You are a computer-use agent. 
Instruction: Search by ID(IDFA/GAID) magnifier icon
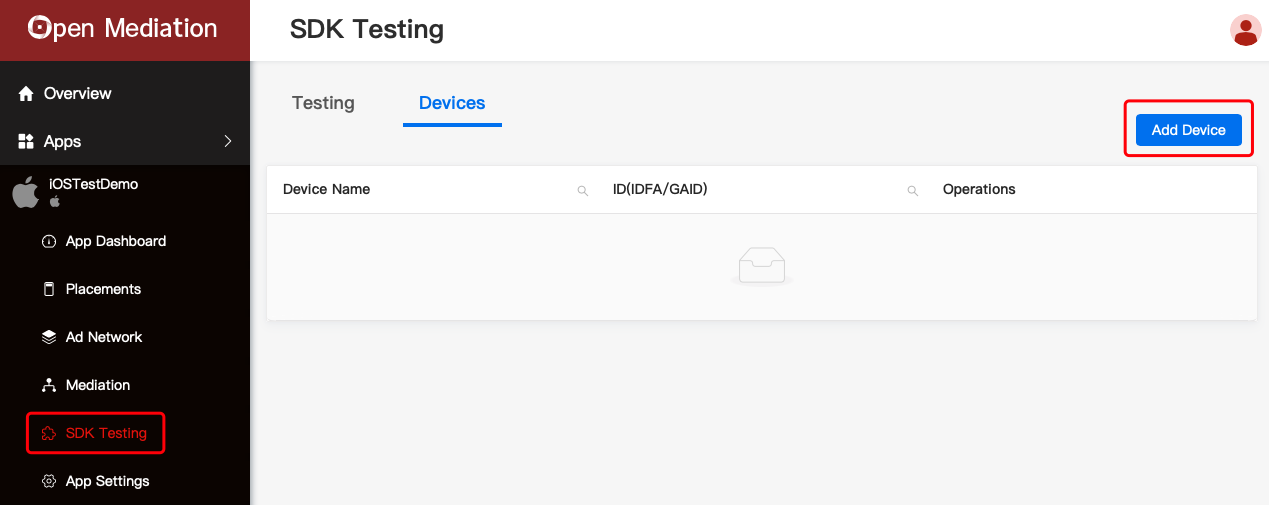pos(913,190)
